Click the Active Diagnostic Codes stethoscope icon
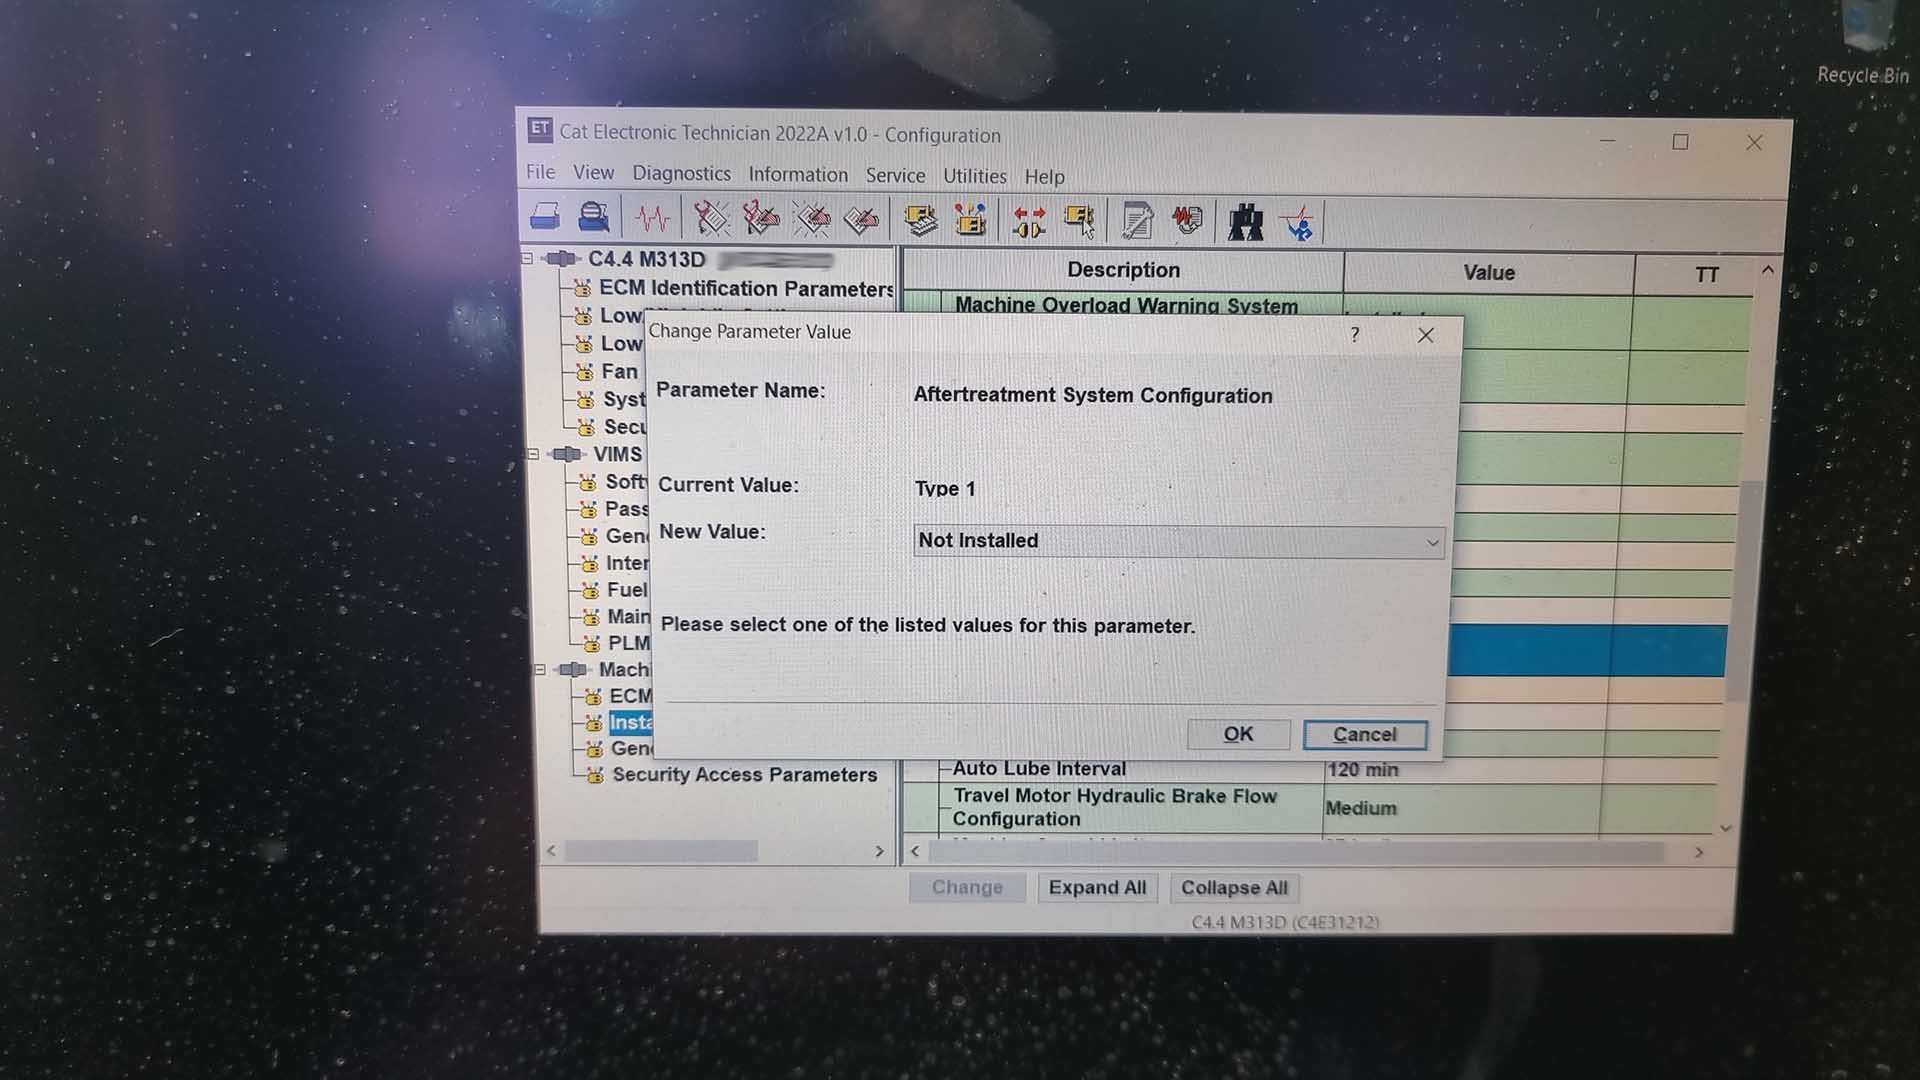 pyautogui.click(x=712, y=218)
